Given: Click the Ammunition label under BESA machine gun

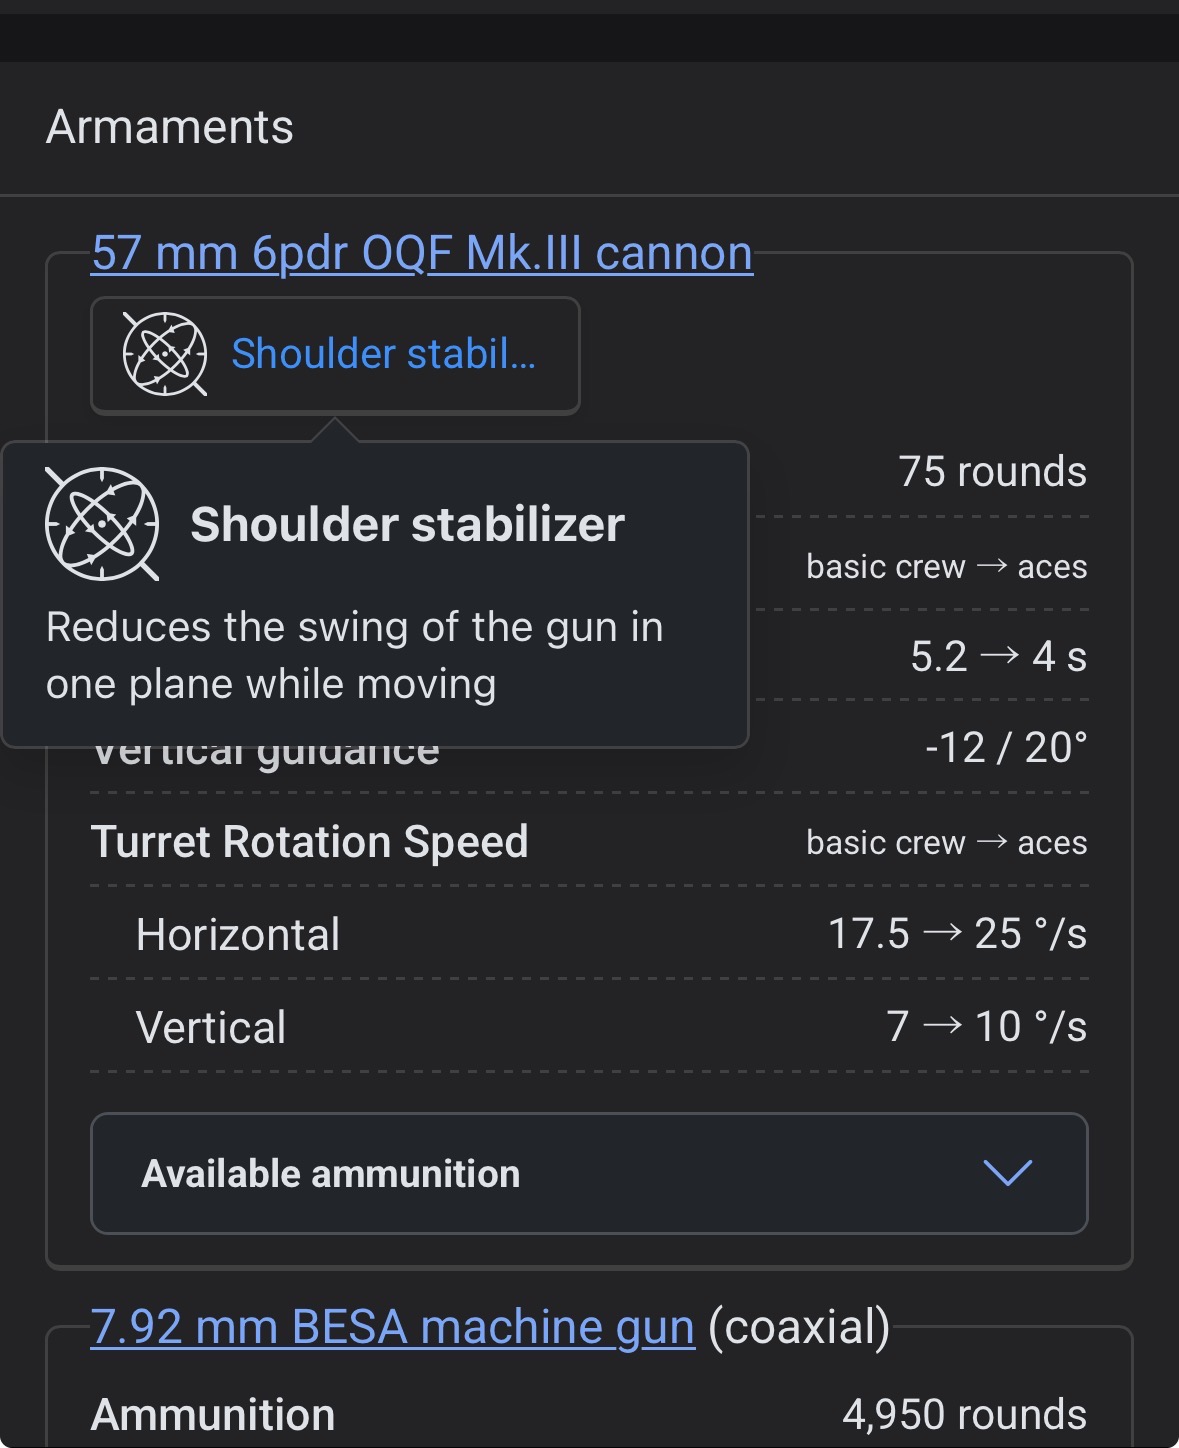Looking at the screenshot, I should [x=213, y=1415].
